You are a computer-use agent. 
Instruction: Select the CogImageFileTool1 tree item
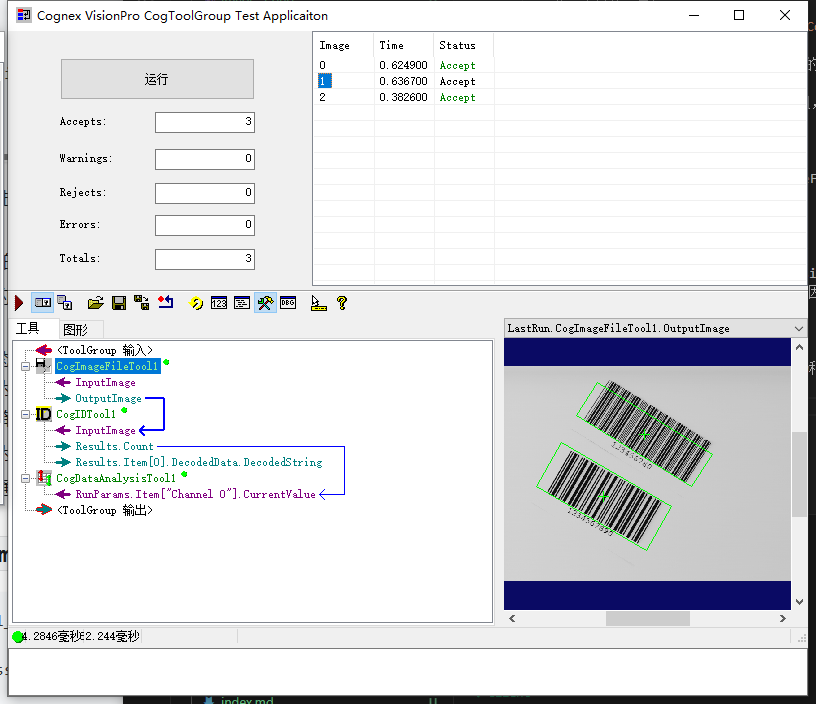(x=107, y=366)
